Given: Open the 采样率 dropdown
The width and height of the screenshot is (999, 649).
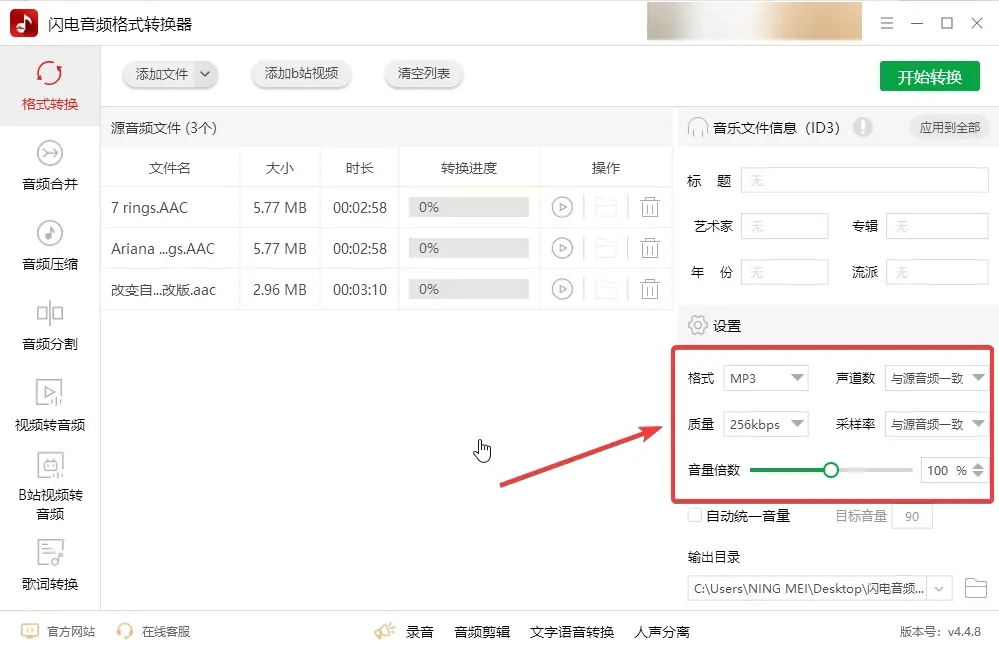Looking at the screenshot, I should click(x=937, y=424).
